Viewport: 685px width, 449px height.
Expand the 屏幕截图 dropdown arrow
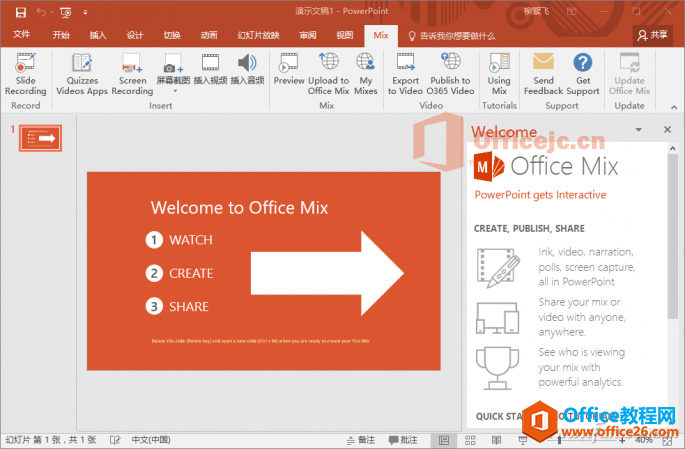pyautogui.click(x=175, y=91)
